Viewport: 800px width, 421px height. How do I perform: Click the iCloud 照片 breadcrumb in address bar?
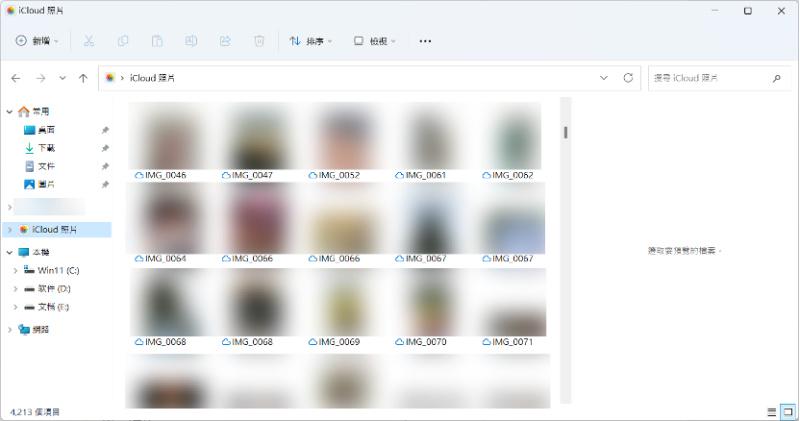pyautogui.click(x=152, y=78)
